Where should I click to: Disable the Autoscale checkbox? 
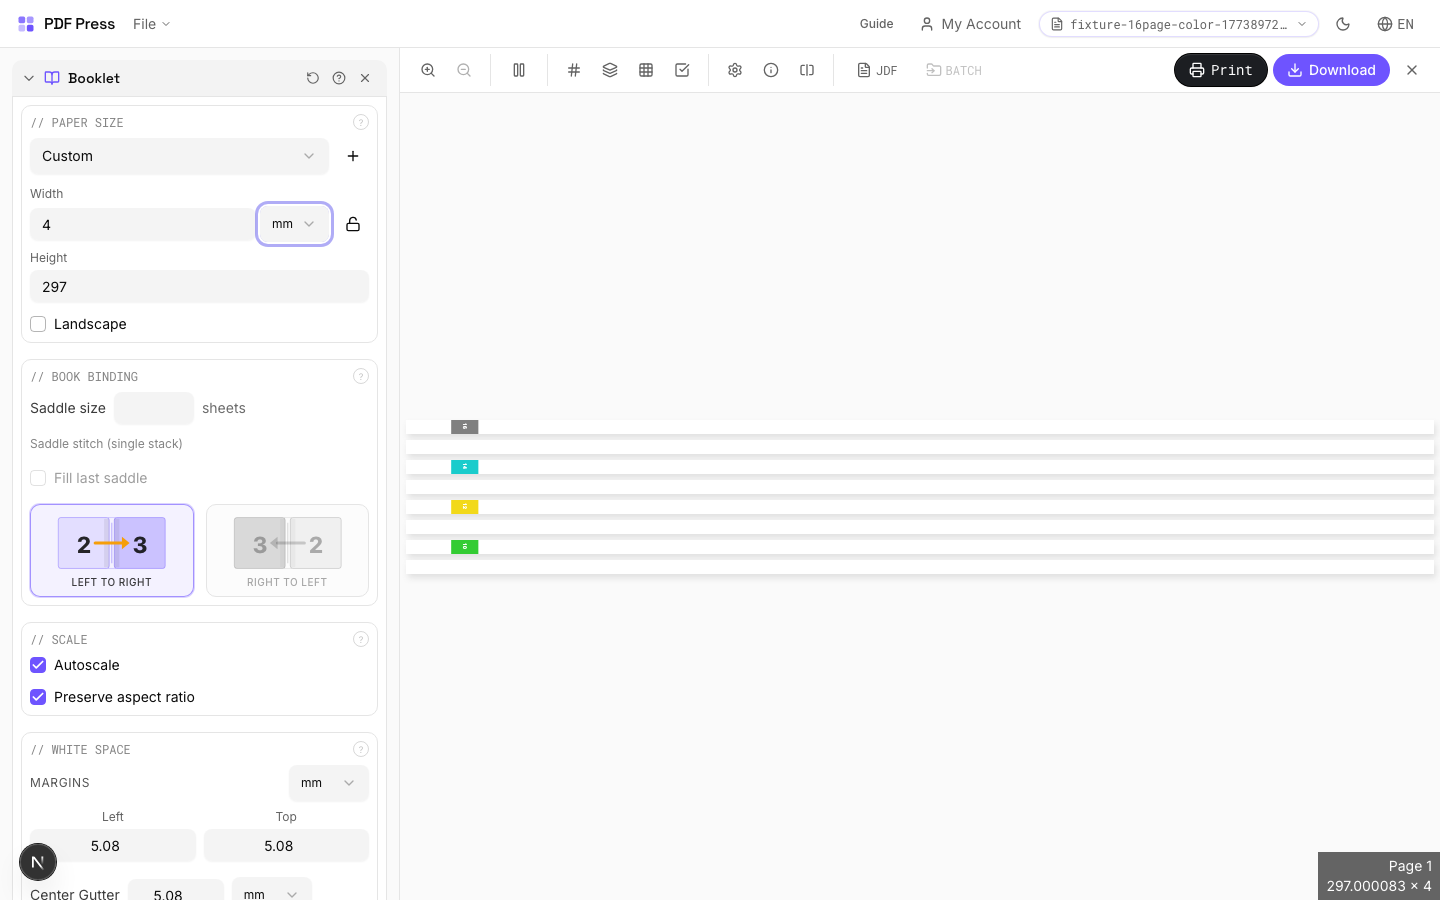(x=38, y=665)
